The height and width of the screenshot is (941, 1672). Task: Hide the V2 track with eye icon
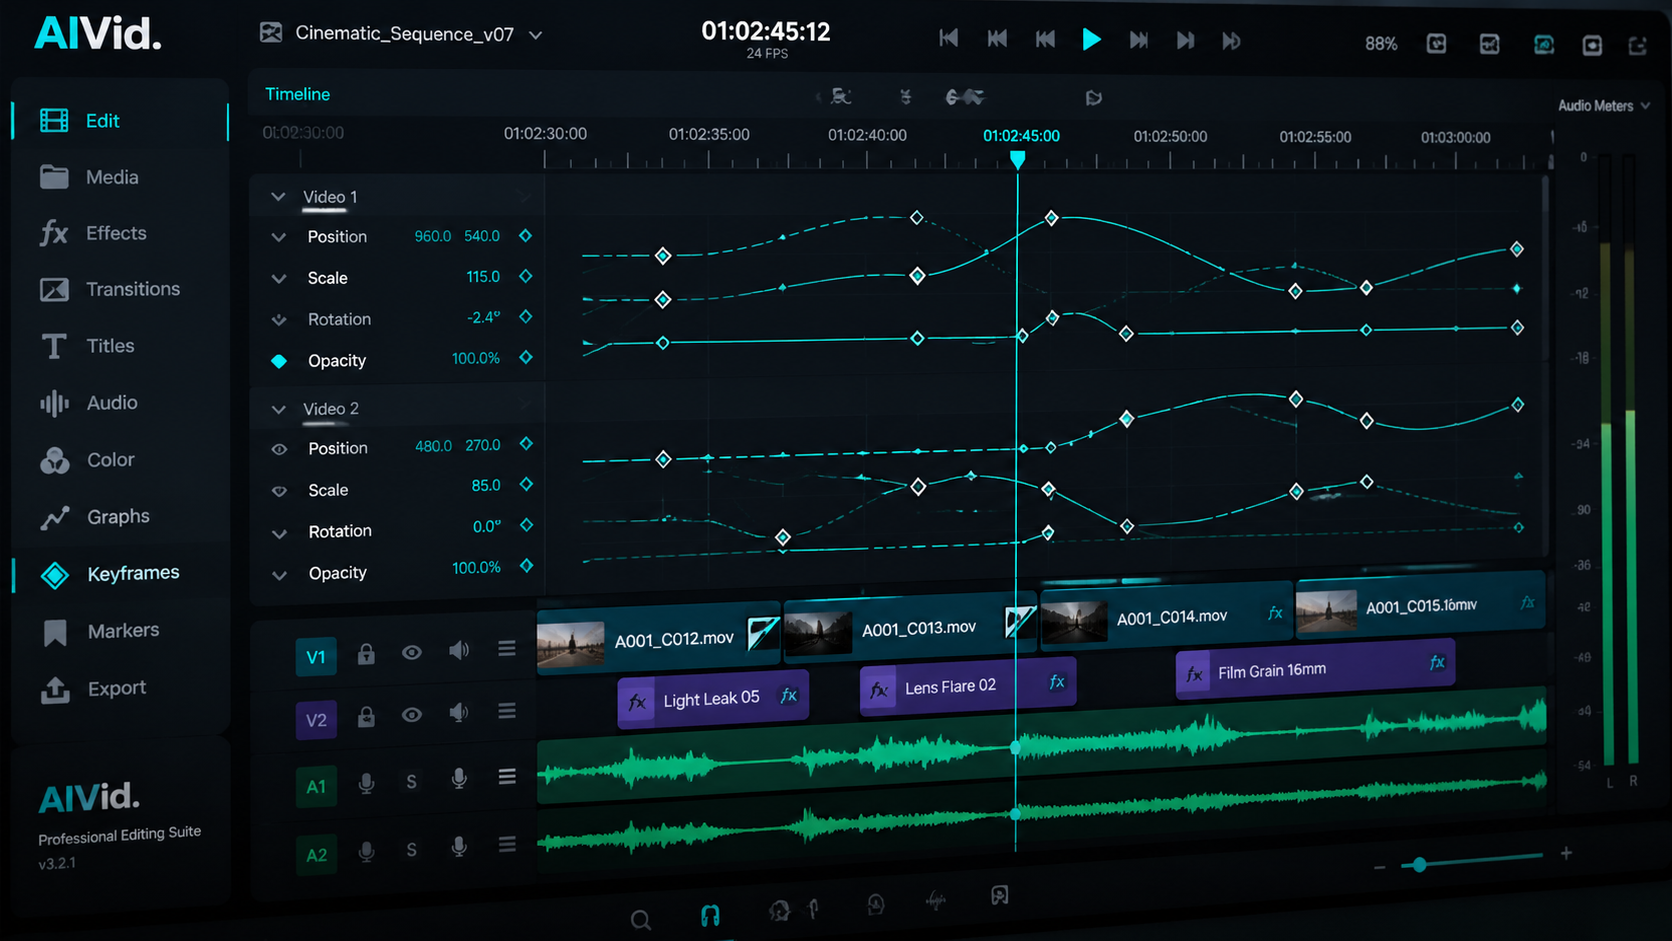(412, 715)
